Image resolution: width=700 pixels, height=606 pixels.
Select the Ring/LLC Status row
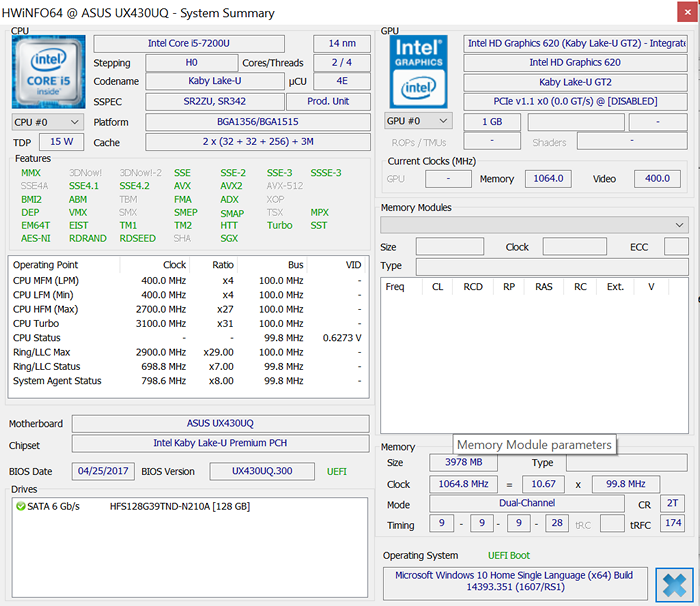click(x=188, y=366)
